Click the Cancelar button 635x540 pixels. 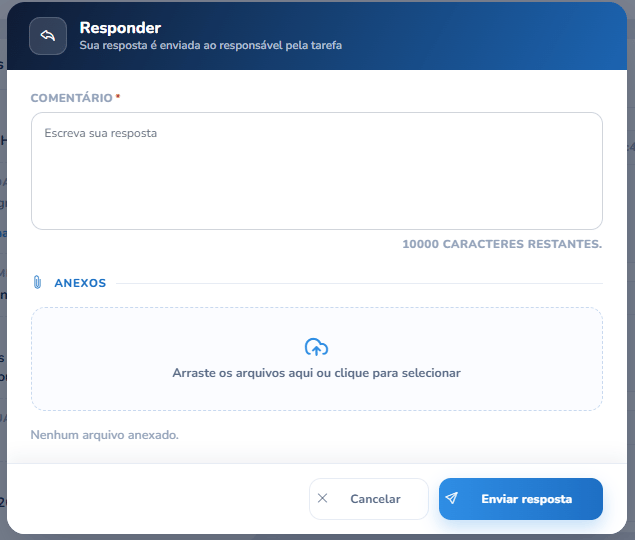pos(369,499)
